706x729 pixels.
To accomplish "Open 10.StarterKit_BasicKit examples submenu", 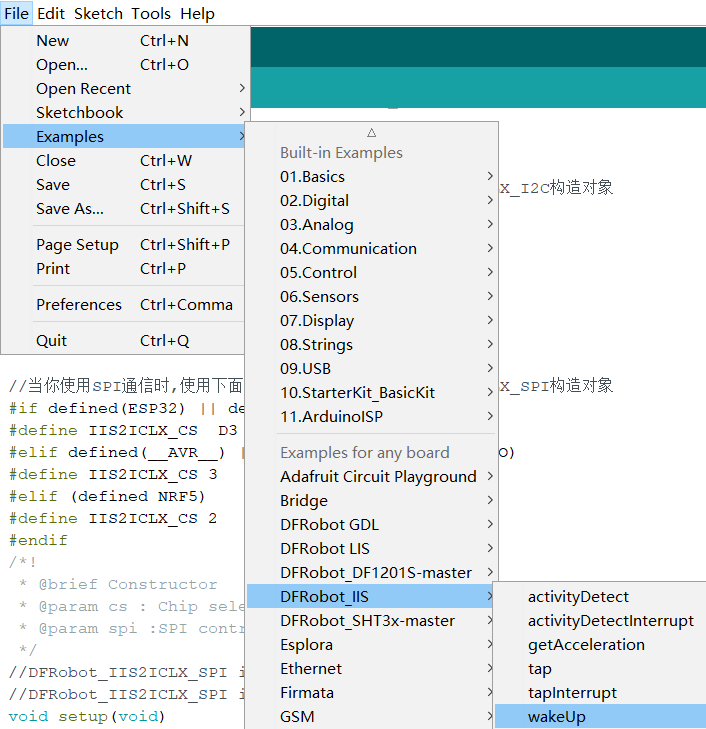I will pyautogui.click(x=372, y=392).
